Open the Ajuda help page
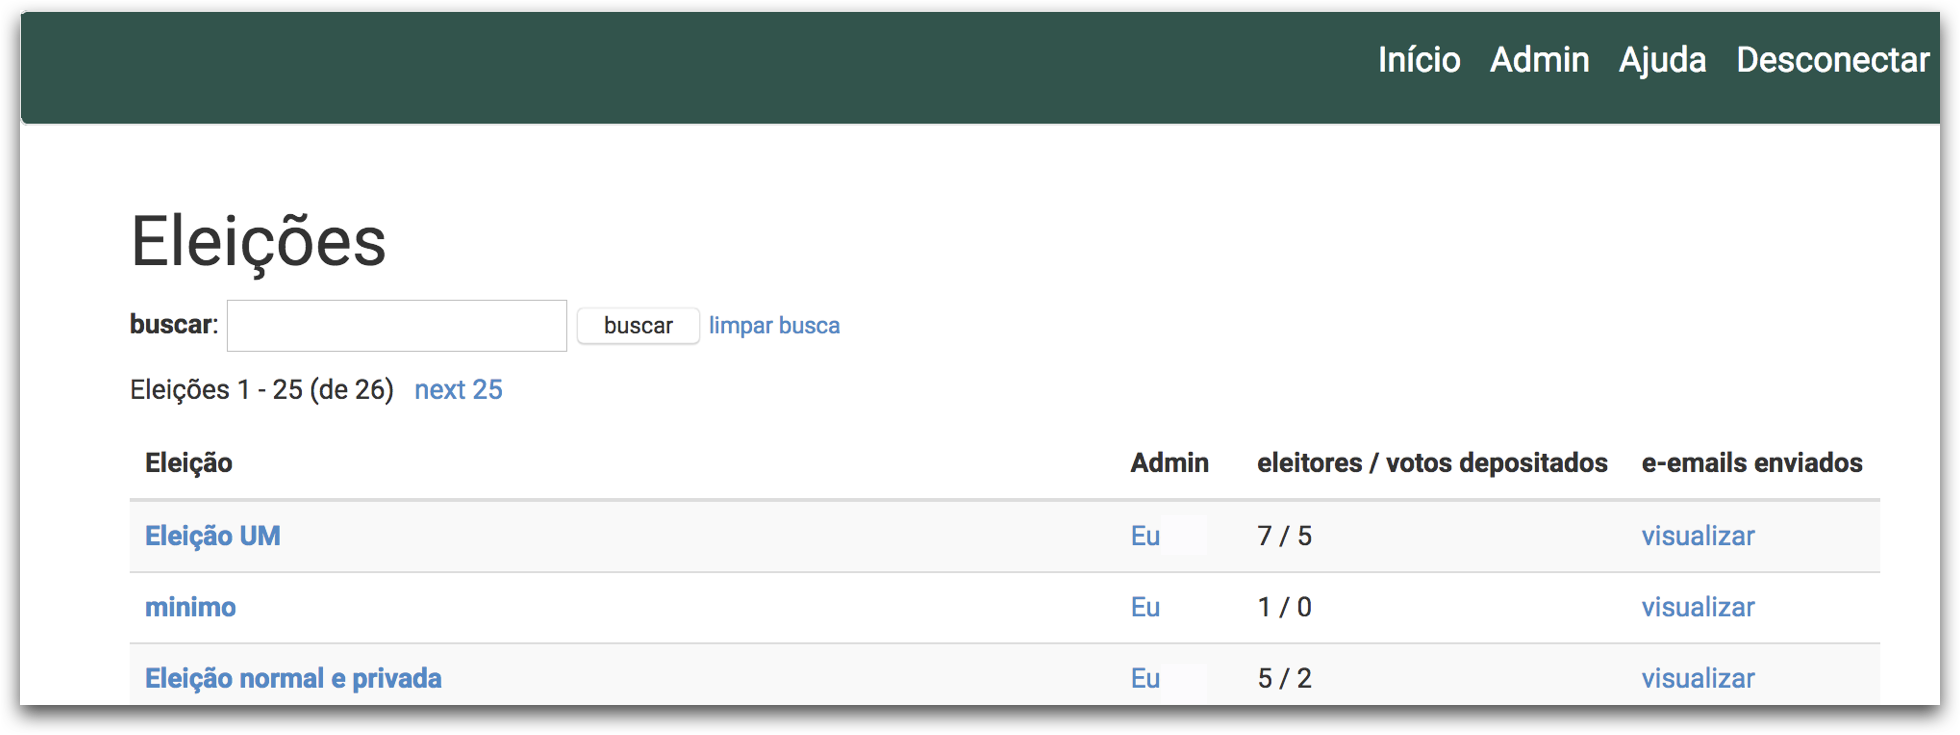The image size is (1960, 735). [x=1662, y=60]
